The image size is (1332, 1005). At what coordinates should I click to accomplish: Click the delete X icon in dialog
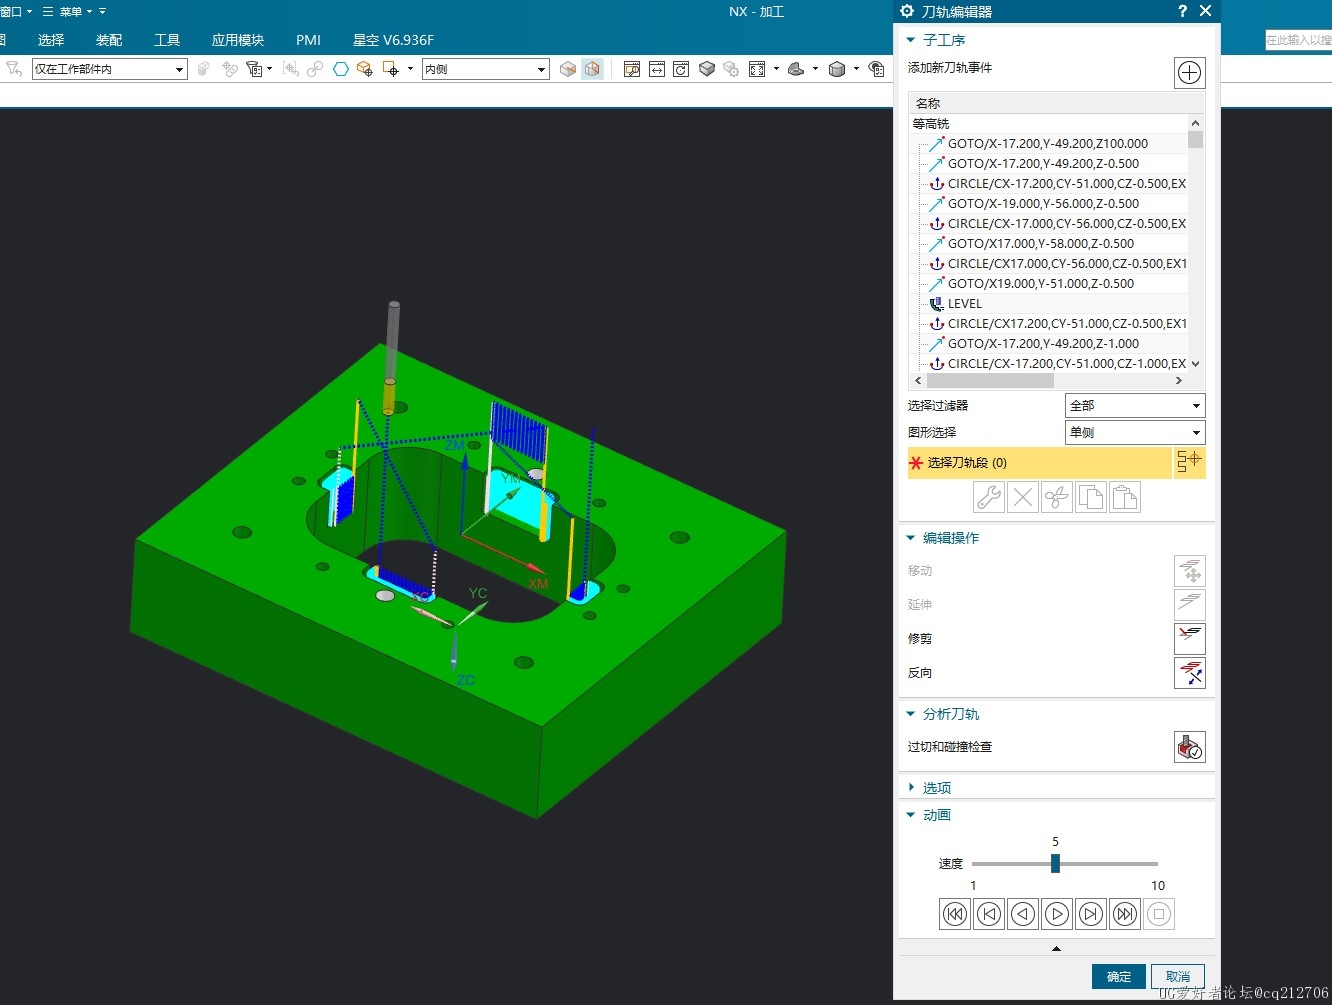click(1023, 497)
